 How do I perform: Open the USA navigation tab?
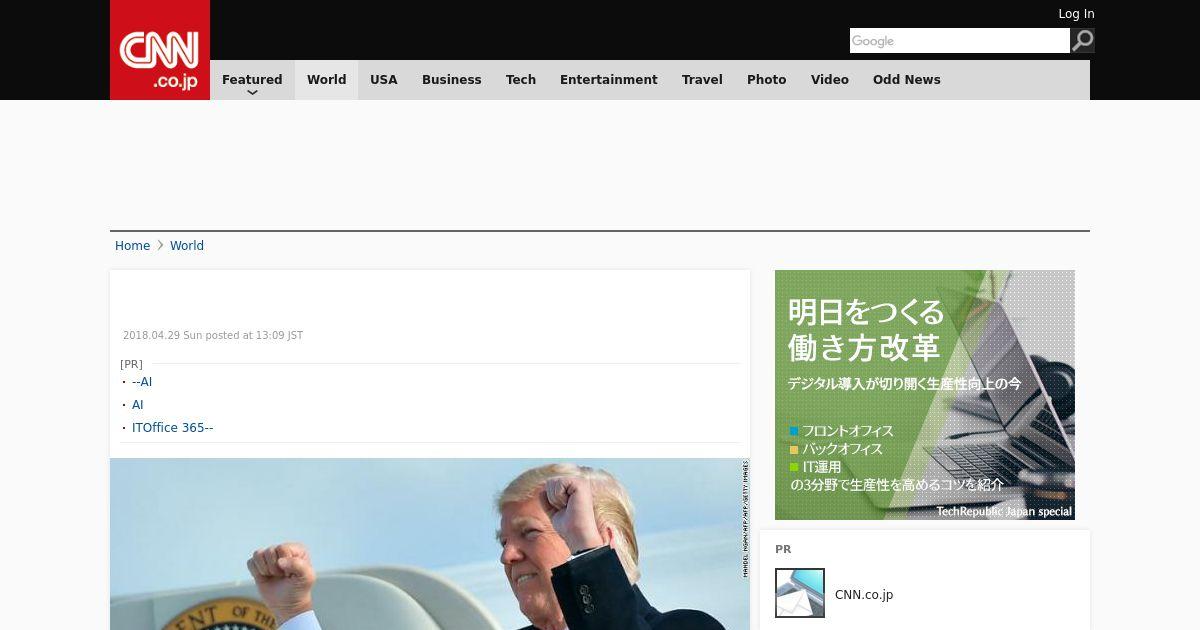384,80
